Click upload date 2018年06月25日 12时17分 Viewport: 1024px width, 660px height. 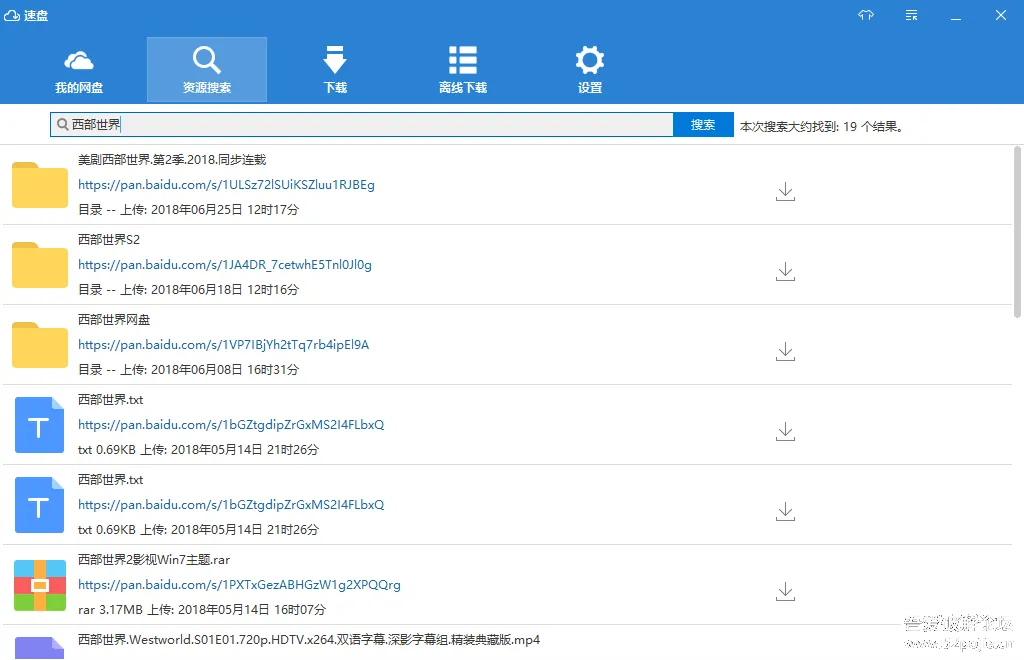(x=225, y=210)
